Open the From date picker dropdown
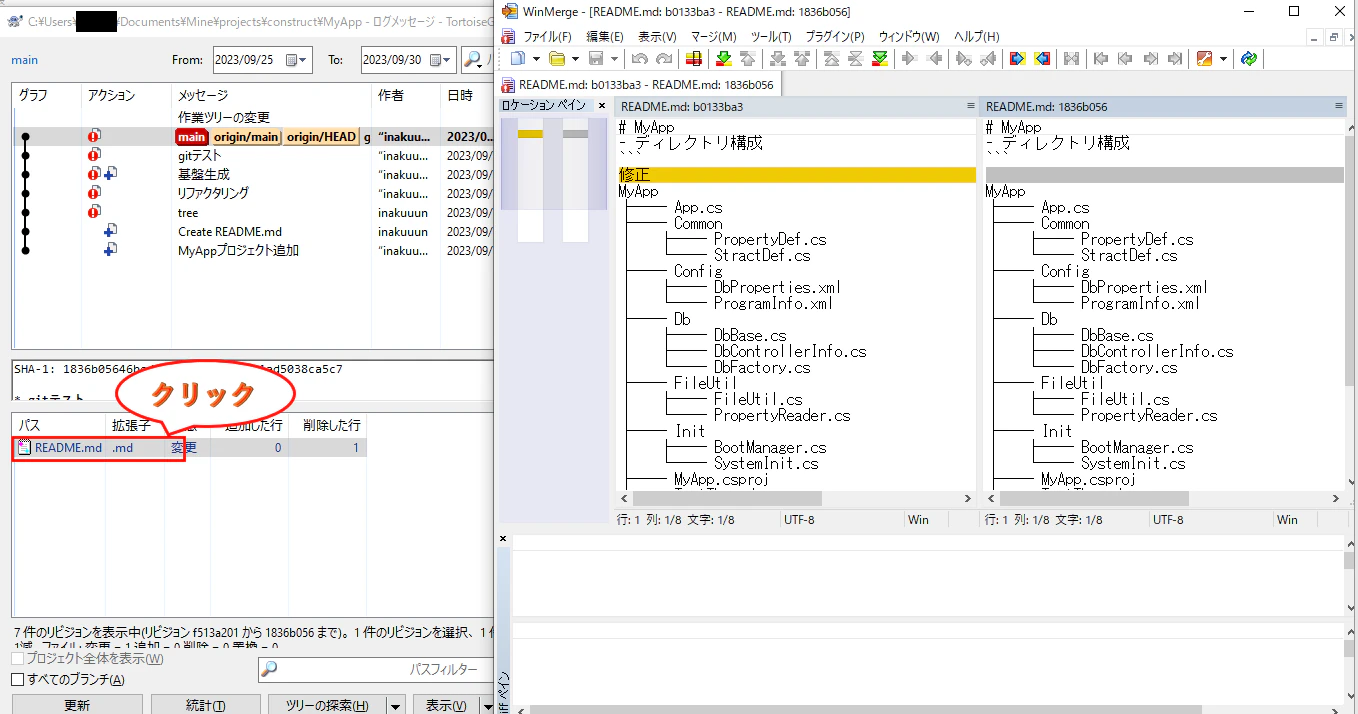The height and width of the screenshot is (714, 1358). pos(298,60)
